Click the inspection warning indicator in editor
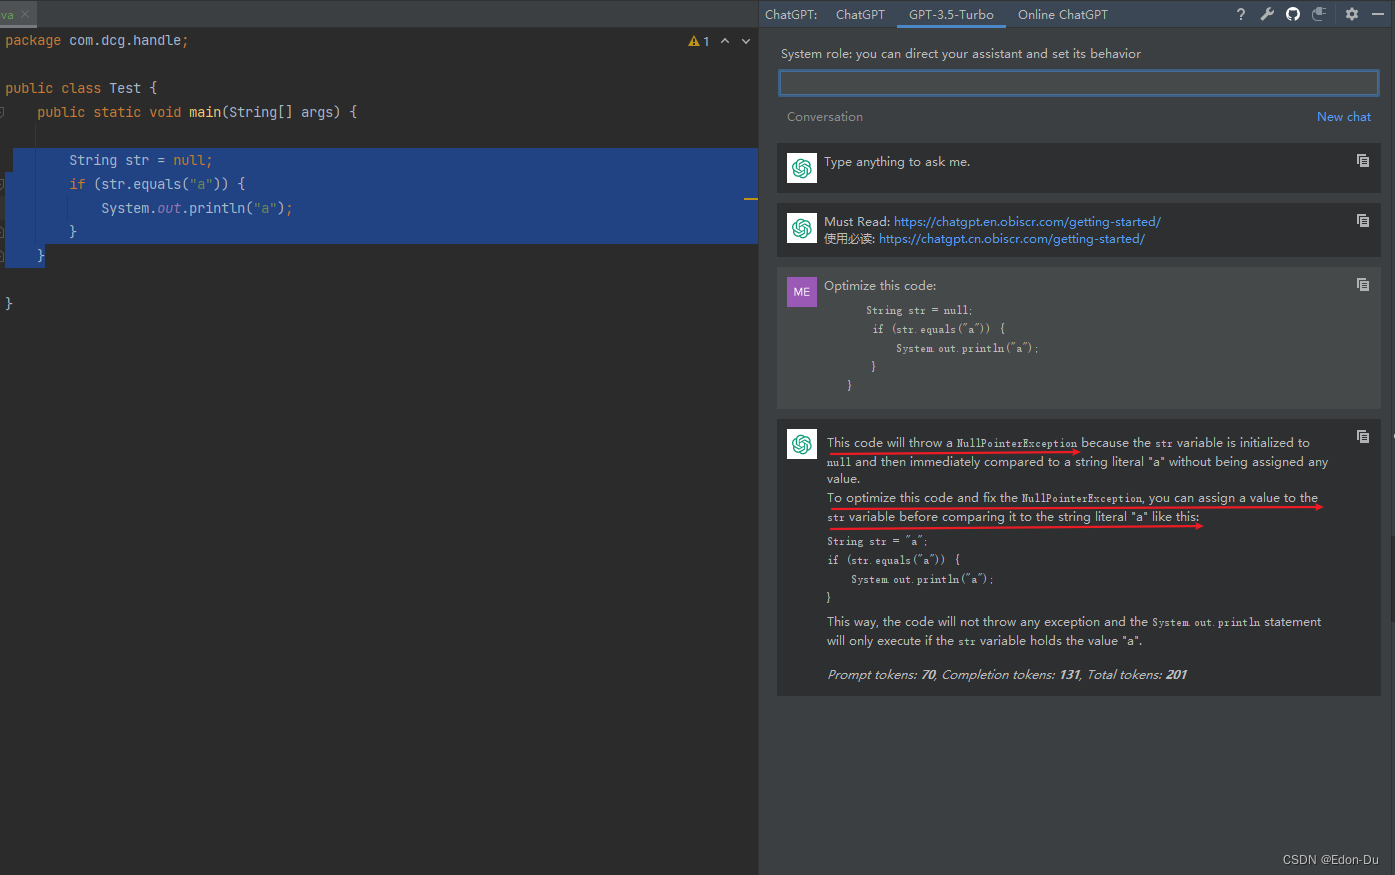Viewport: 1395px width, 875px height. pos(698,41)
